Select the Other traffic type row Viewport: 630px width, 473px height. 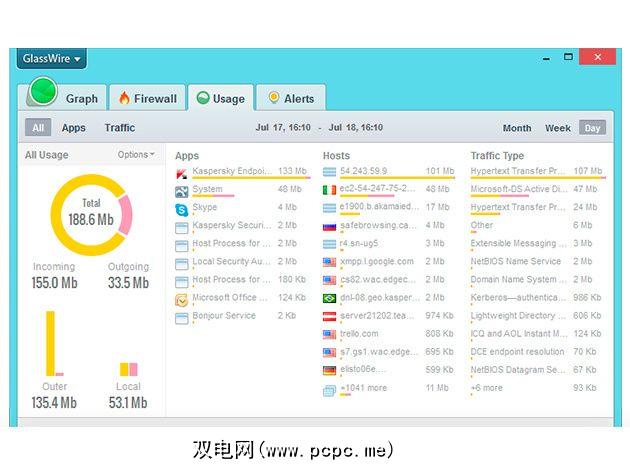536,226
